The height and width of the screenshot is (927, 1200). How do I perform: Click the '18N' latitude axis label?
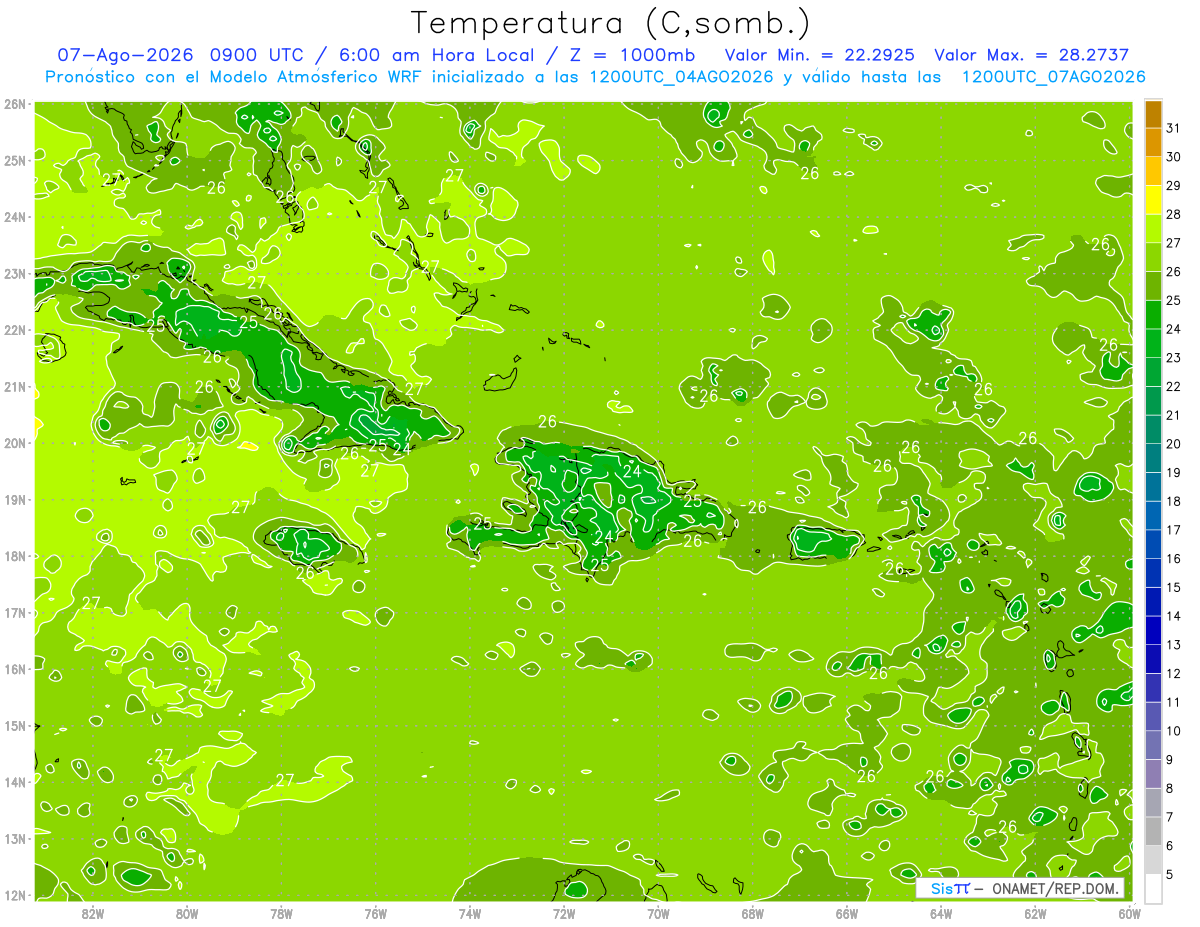pyautogui.click(x=16, y=556)
